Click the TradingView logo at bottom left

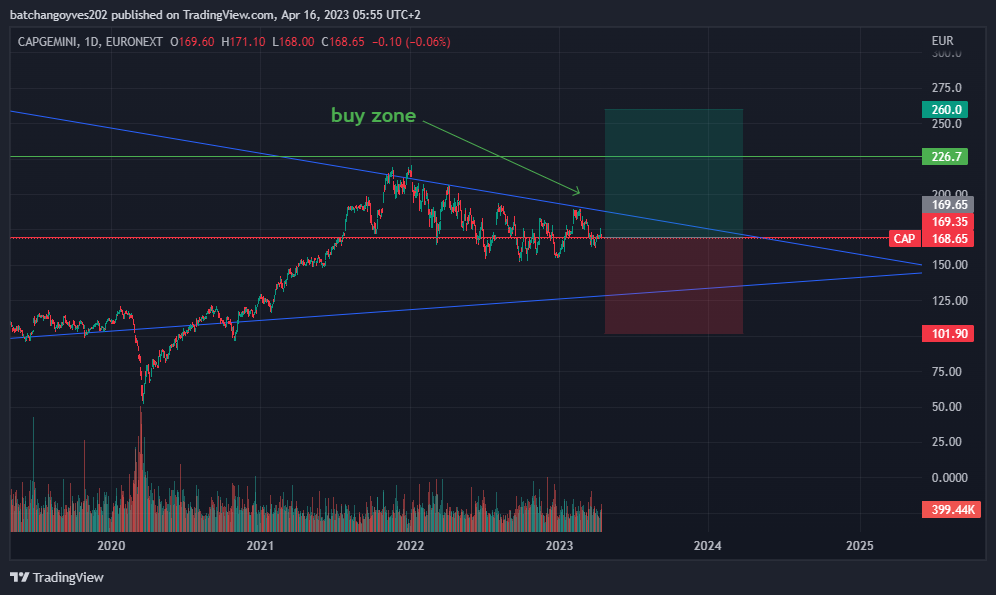[57, 577]
